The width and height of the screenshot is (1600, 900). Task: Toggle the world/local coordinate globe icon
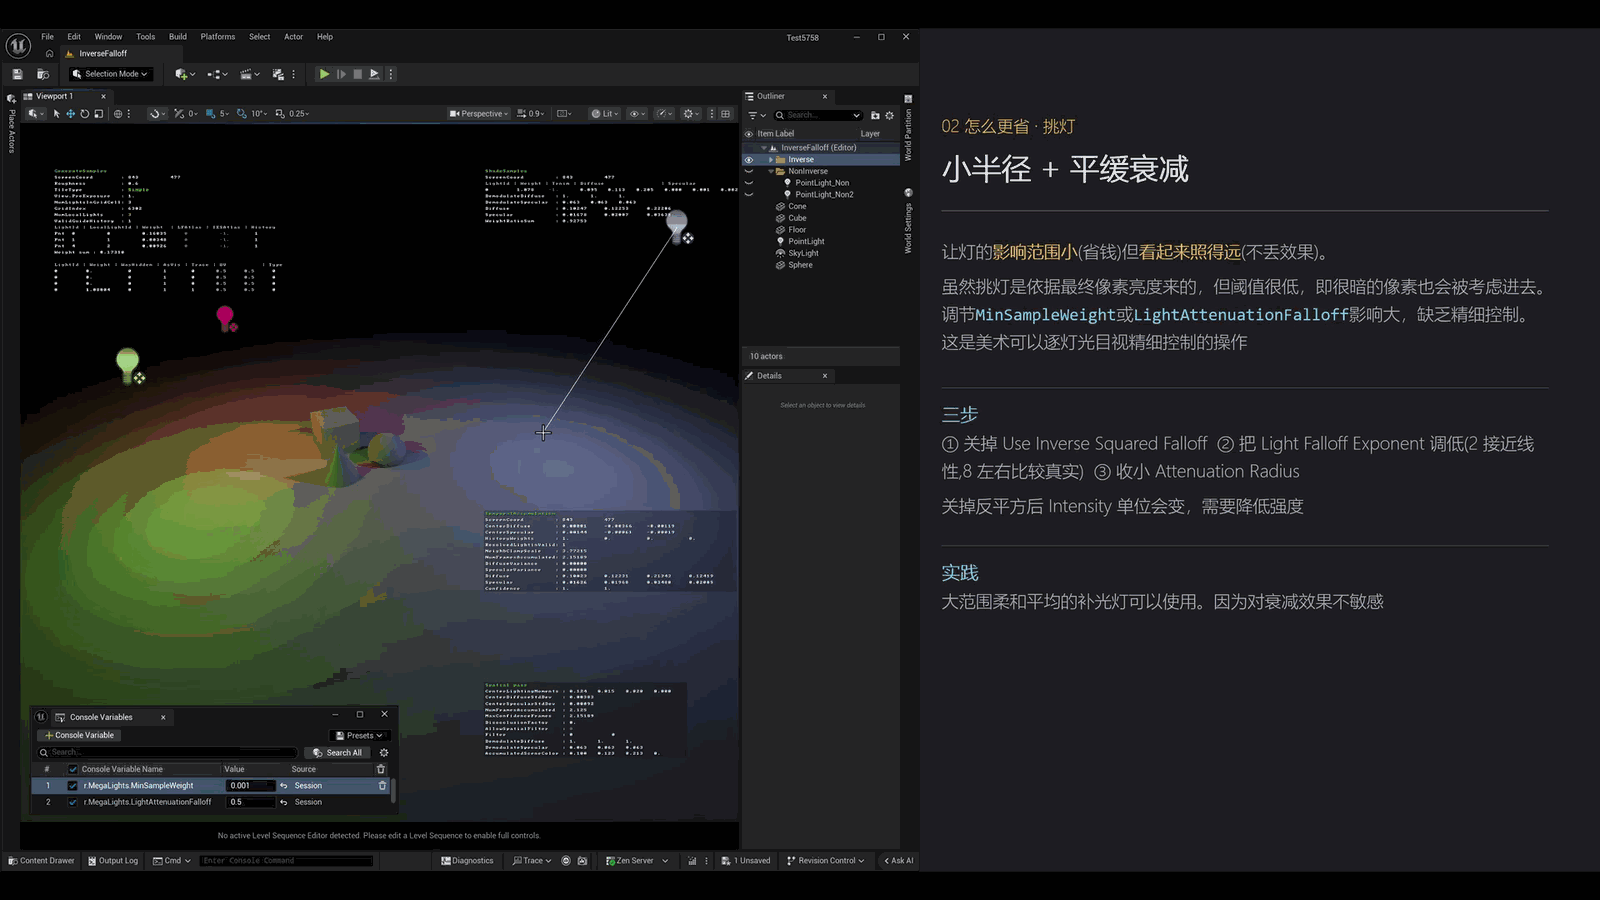pyautogui.click(x=118, y=114)
